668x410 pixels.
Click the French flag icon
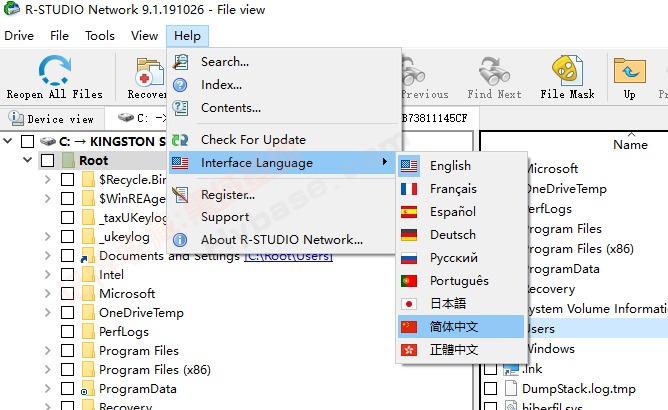(x=409, y=189)
